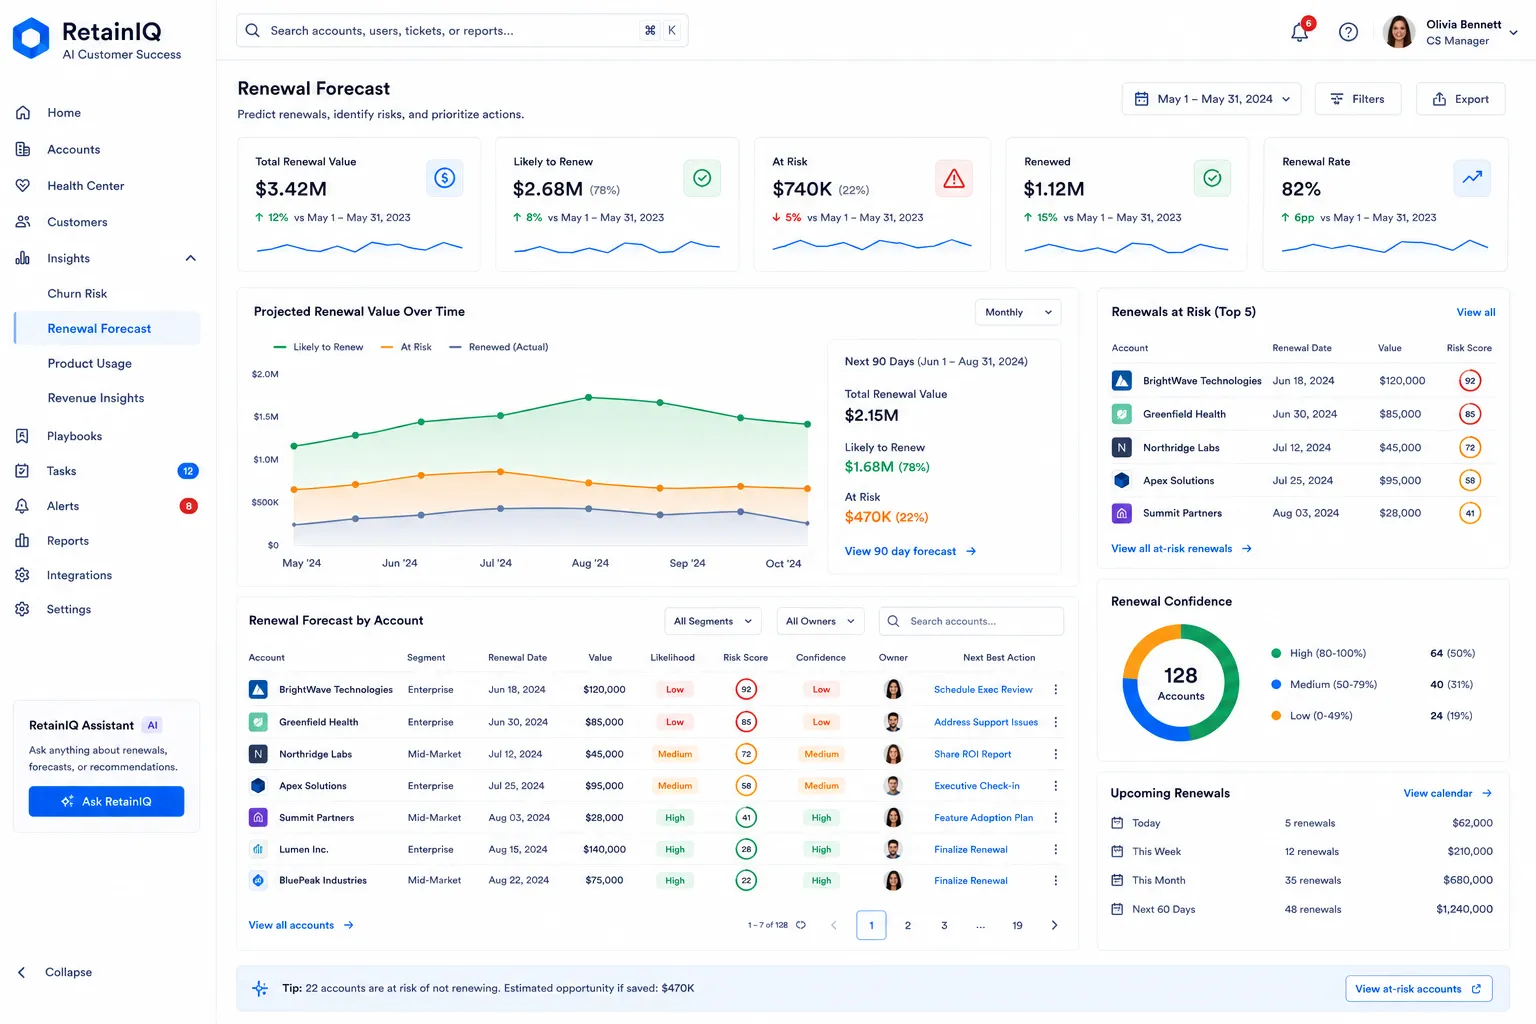
Task: Click the Export button
Action: click(1461, 99)
